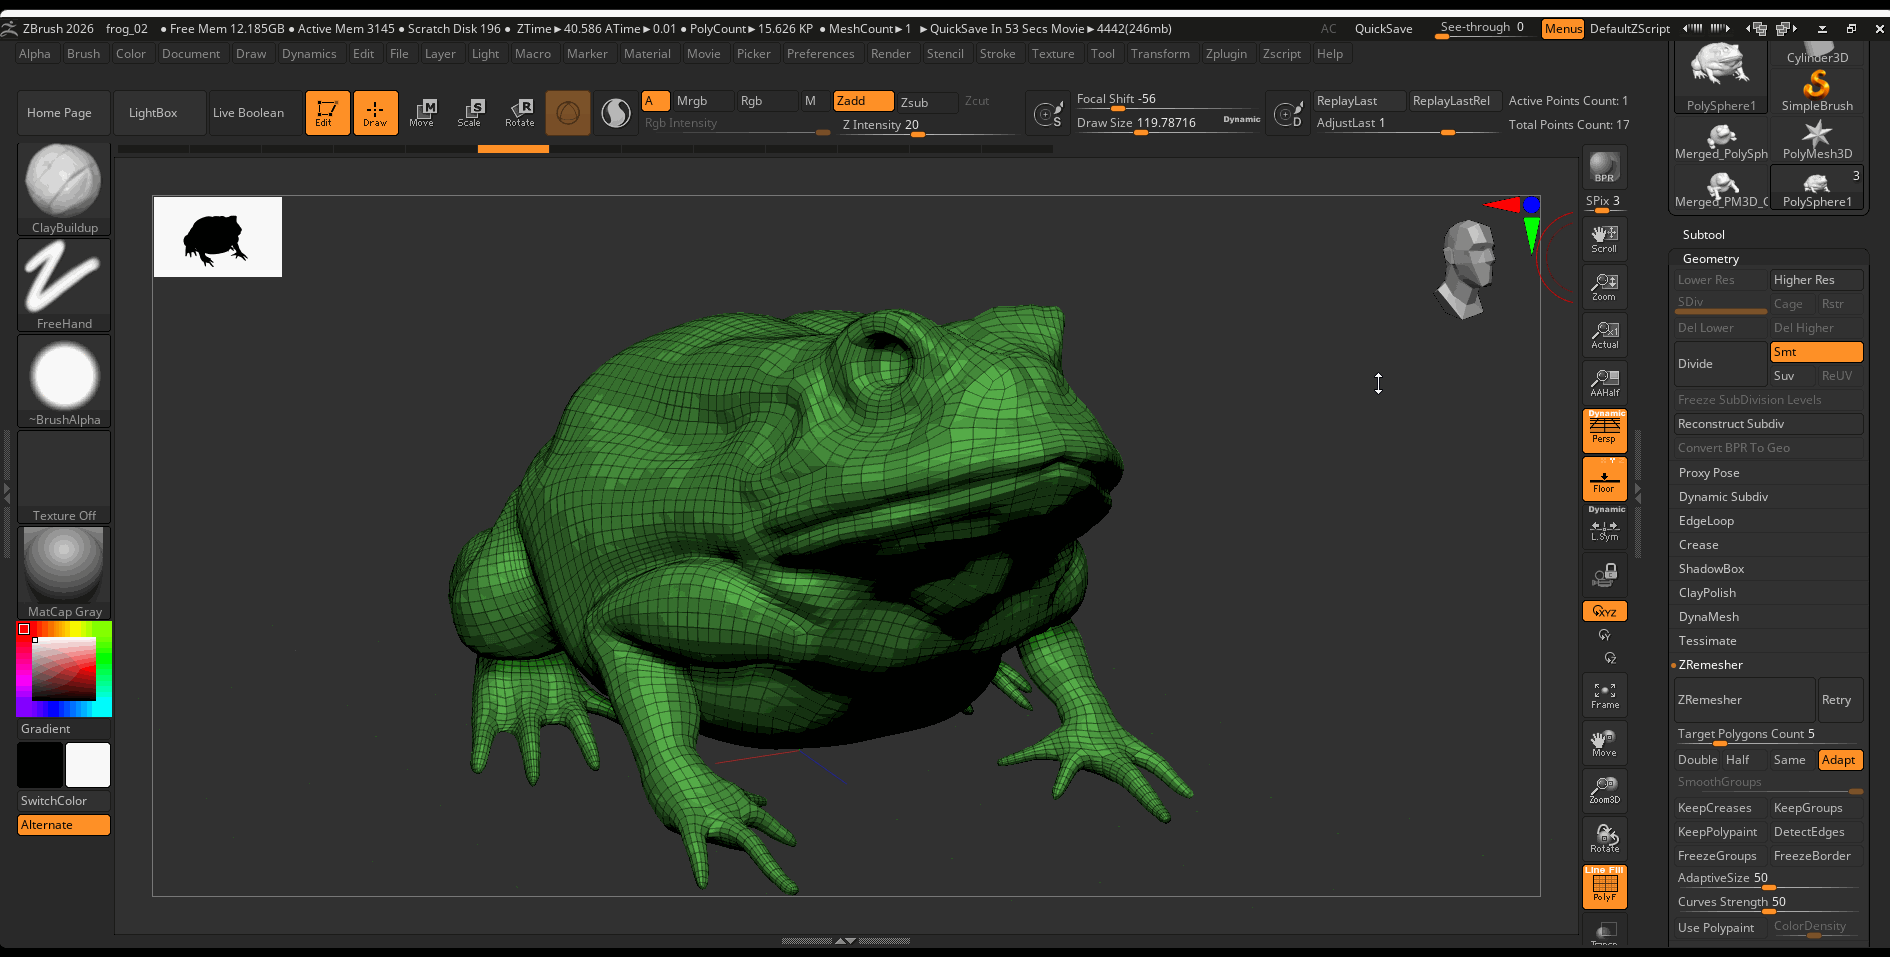The image size is (1890, 957).
Task: Open the Zplugin menu
Action: [x=1226, y=54]
